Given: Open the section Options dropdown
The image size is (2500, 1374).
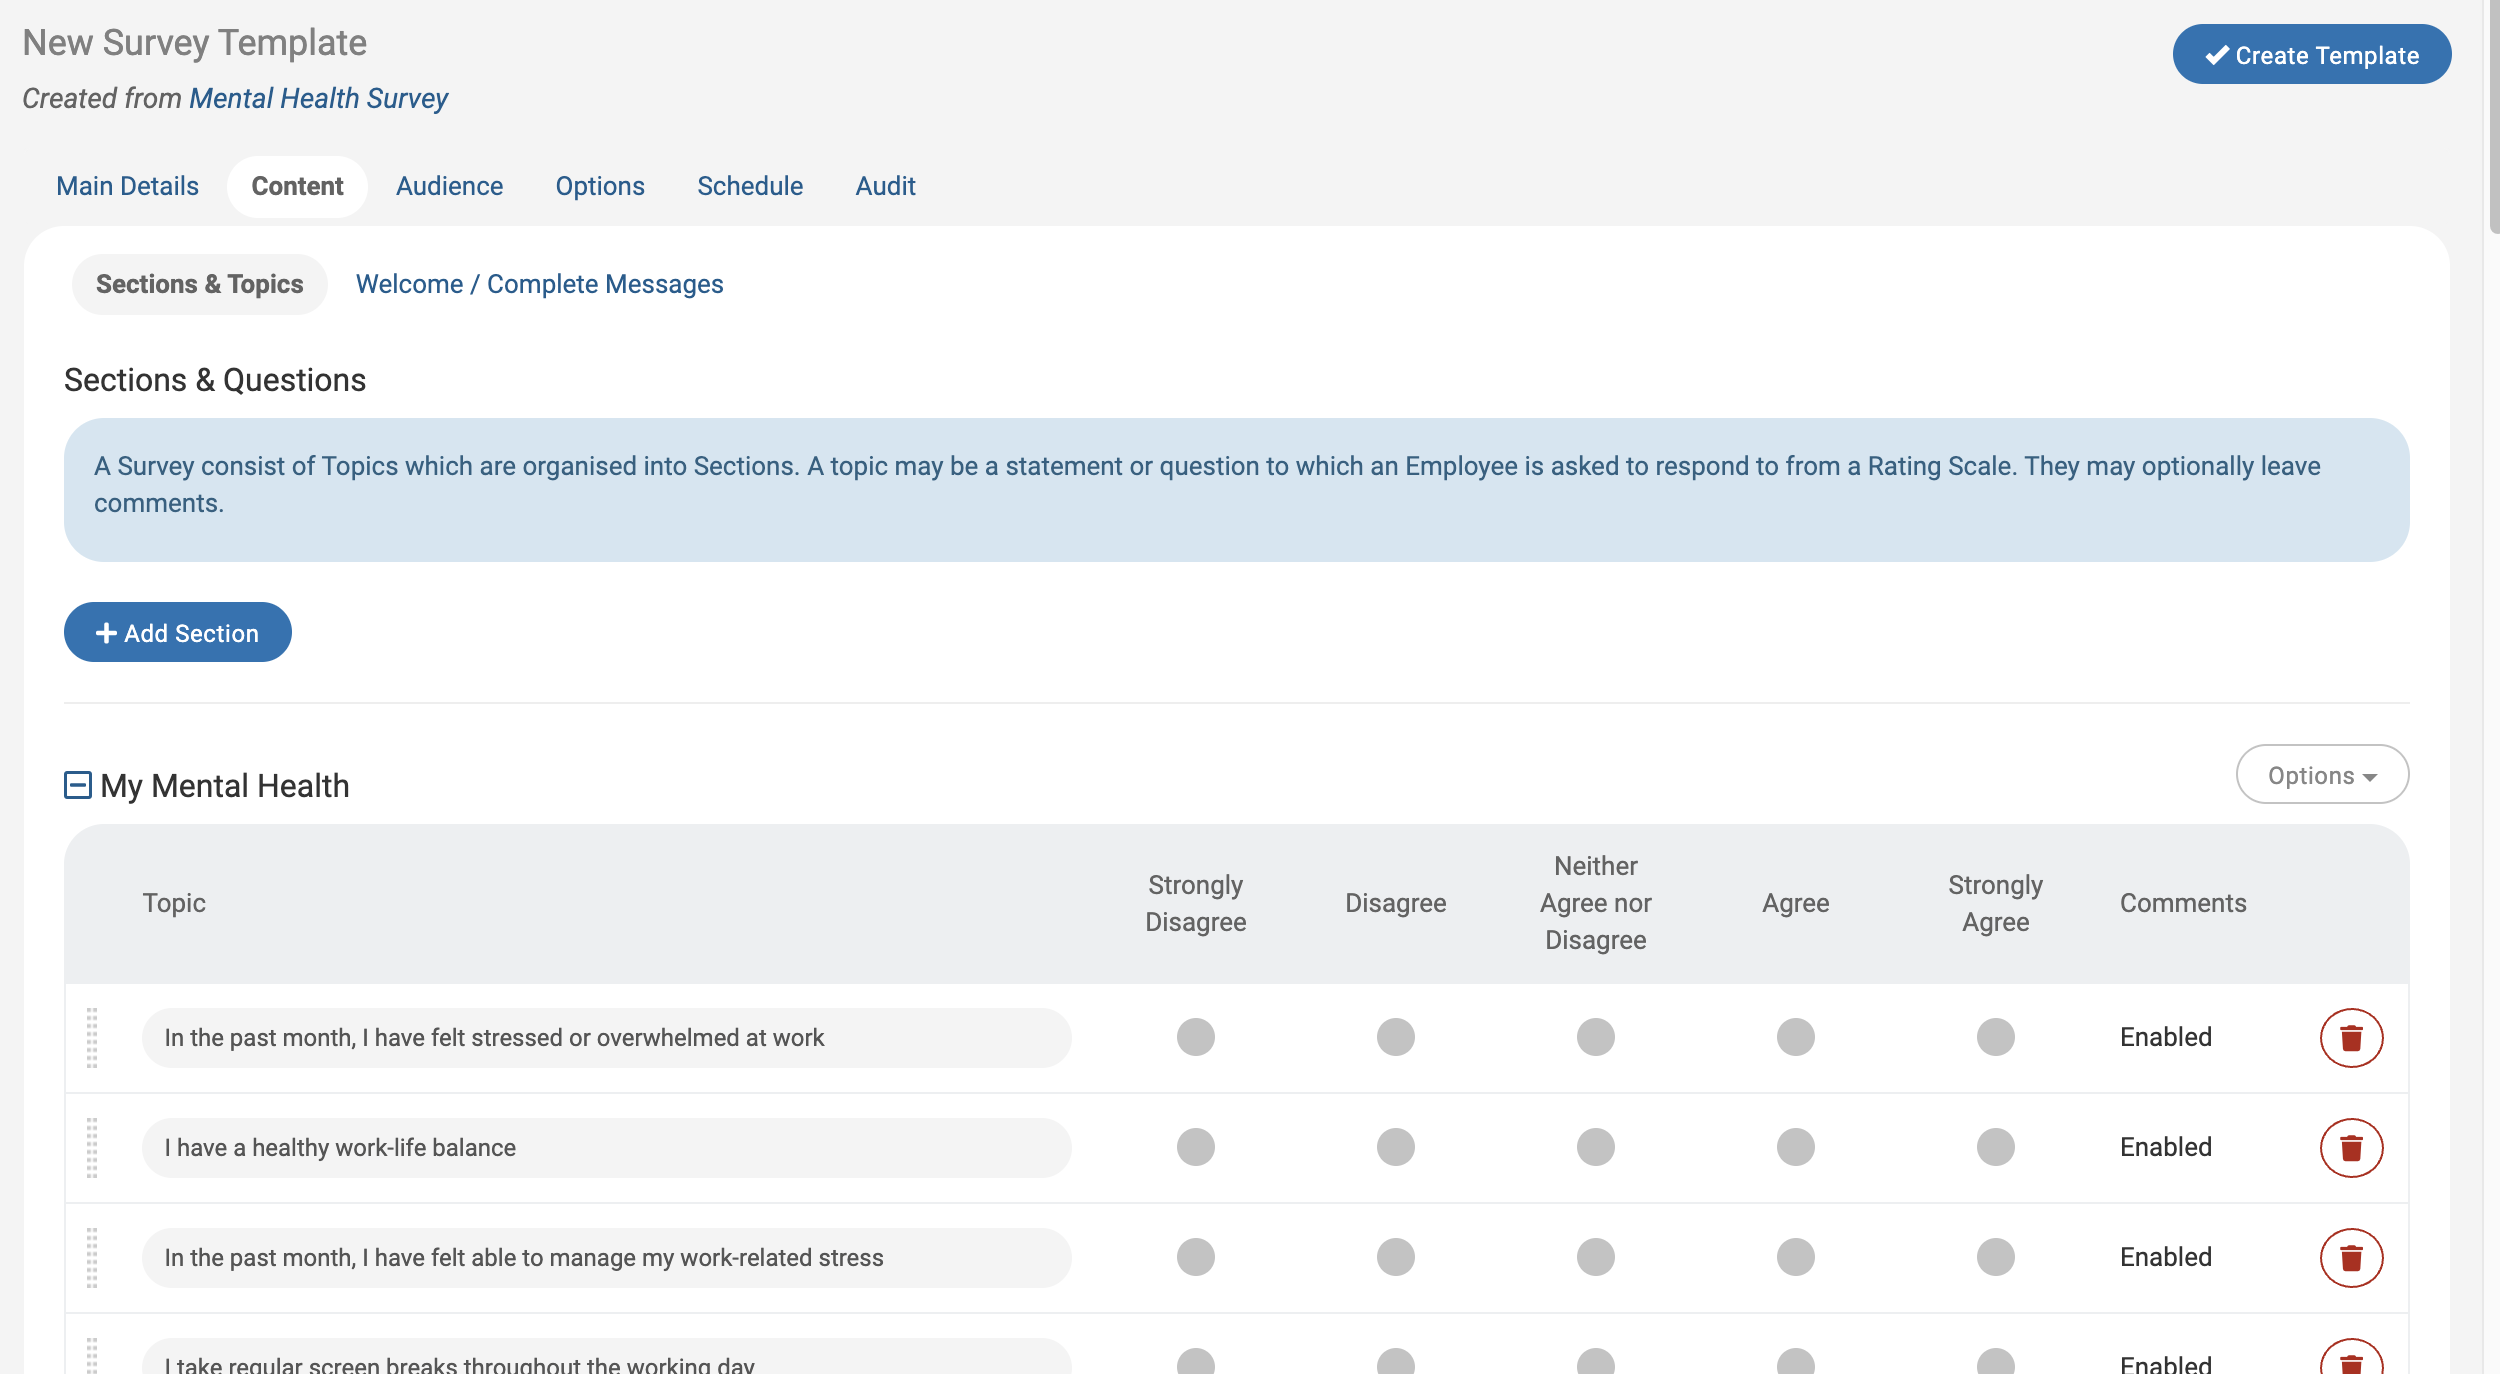Looking at the screenshot, I should tap(2321, 775).
